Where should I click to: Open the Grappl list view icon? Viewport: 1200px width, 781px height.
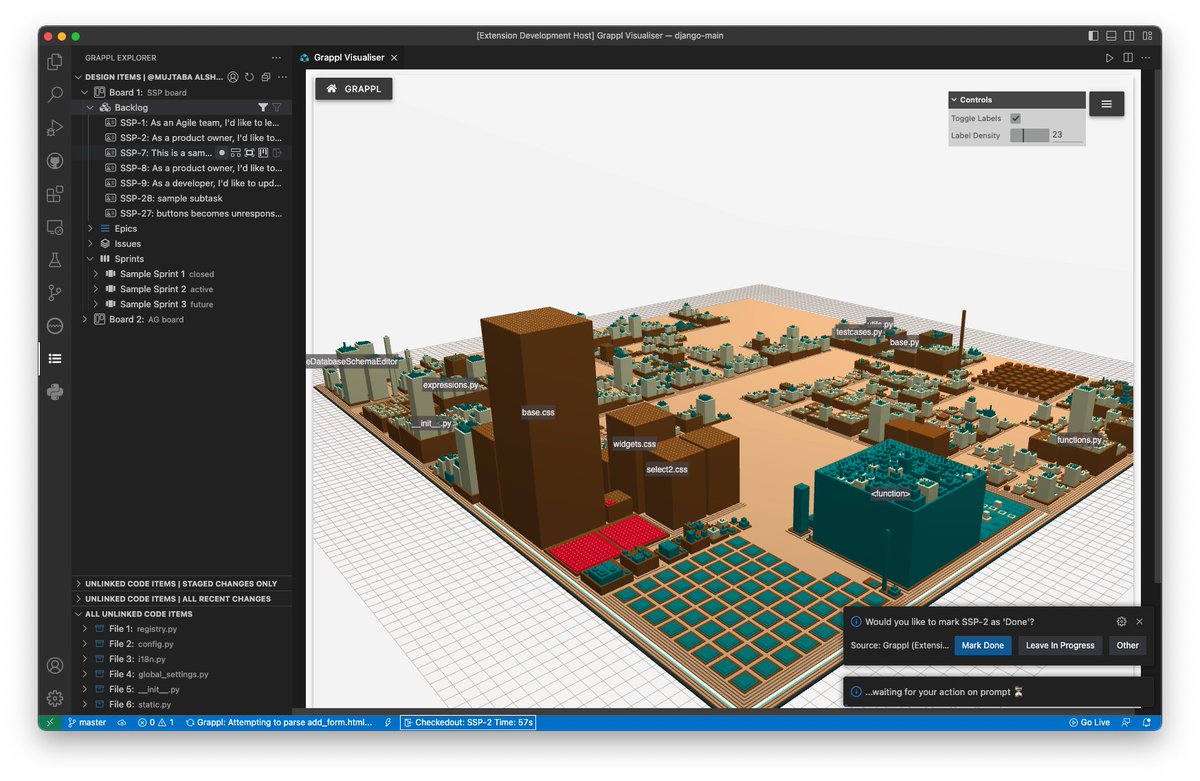tap(55, 359)
